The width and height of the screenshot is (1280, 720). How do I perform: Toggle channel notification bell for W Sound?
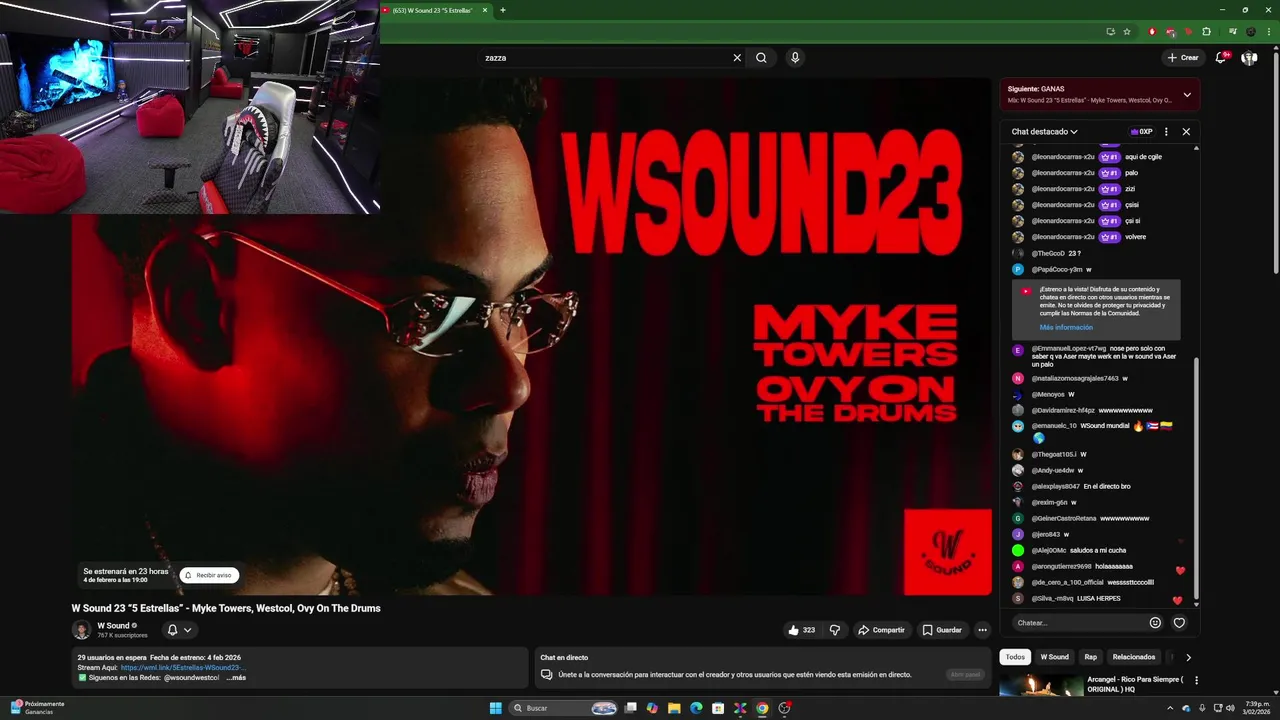(x=179, y=630)
